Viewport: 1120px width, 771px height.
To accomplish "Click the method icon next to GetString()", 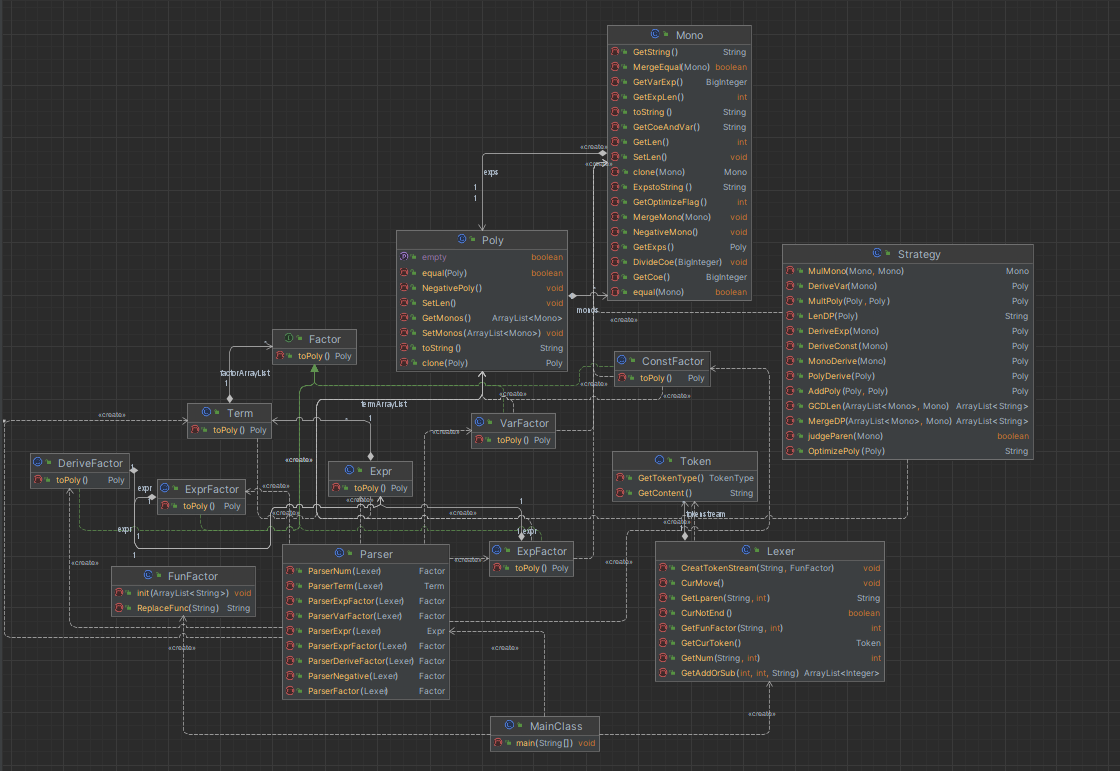I will point(616,52).
